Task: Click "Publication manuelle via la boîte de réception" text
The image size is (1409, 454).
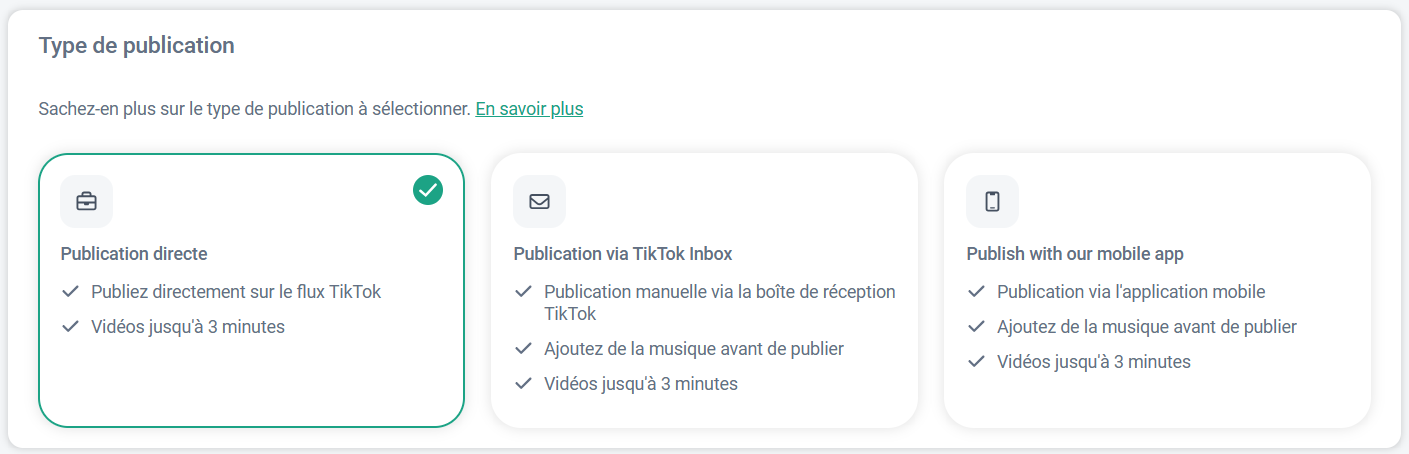Action: click(719, 292)
